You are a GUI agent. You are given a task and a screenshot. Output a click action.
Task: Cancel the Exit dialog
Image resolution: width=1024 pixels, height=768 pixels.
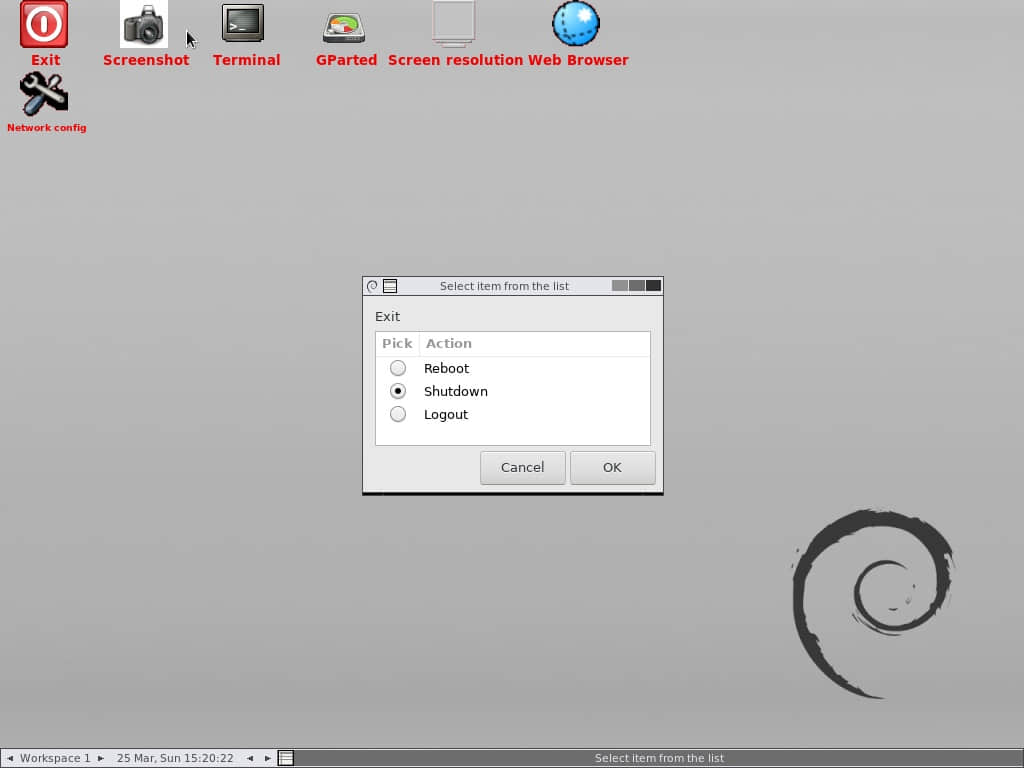[522, 468]
